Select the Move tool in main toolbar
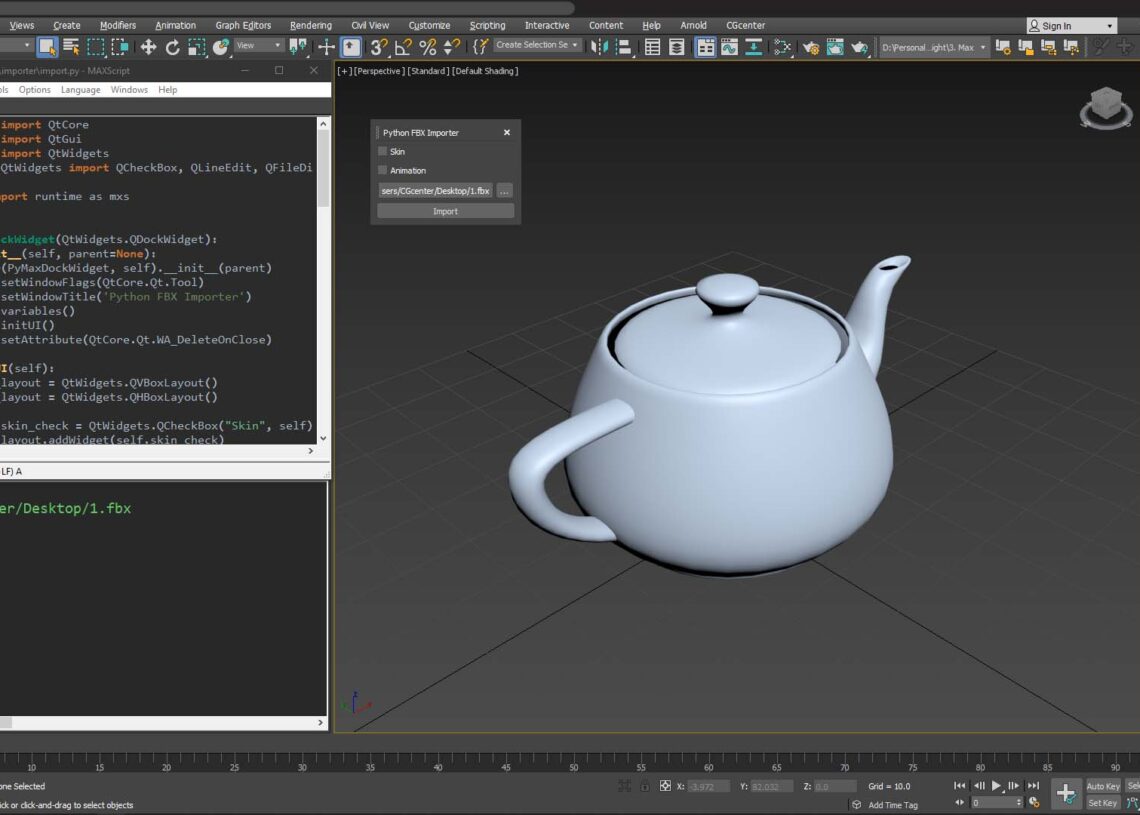The width and height of the screenshot is (1140, 815). coord(148,47)
